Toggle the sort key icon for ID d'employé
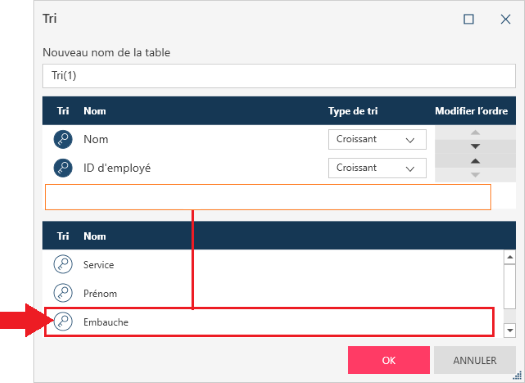Screen dimensions: 525x383 coord(63,168)
